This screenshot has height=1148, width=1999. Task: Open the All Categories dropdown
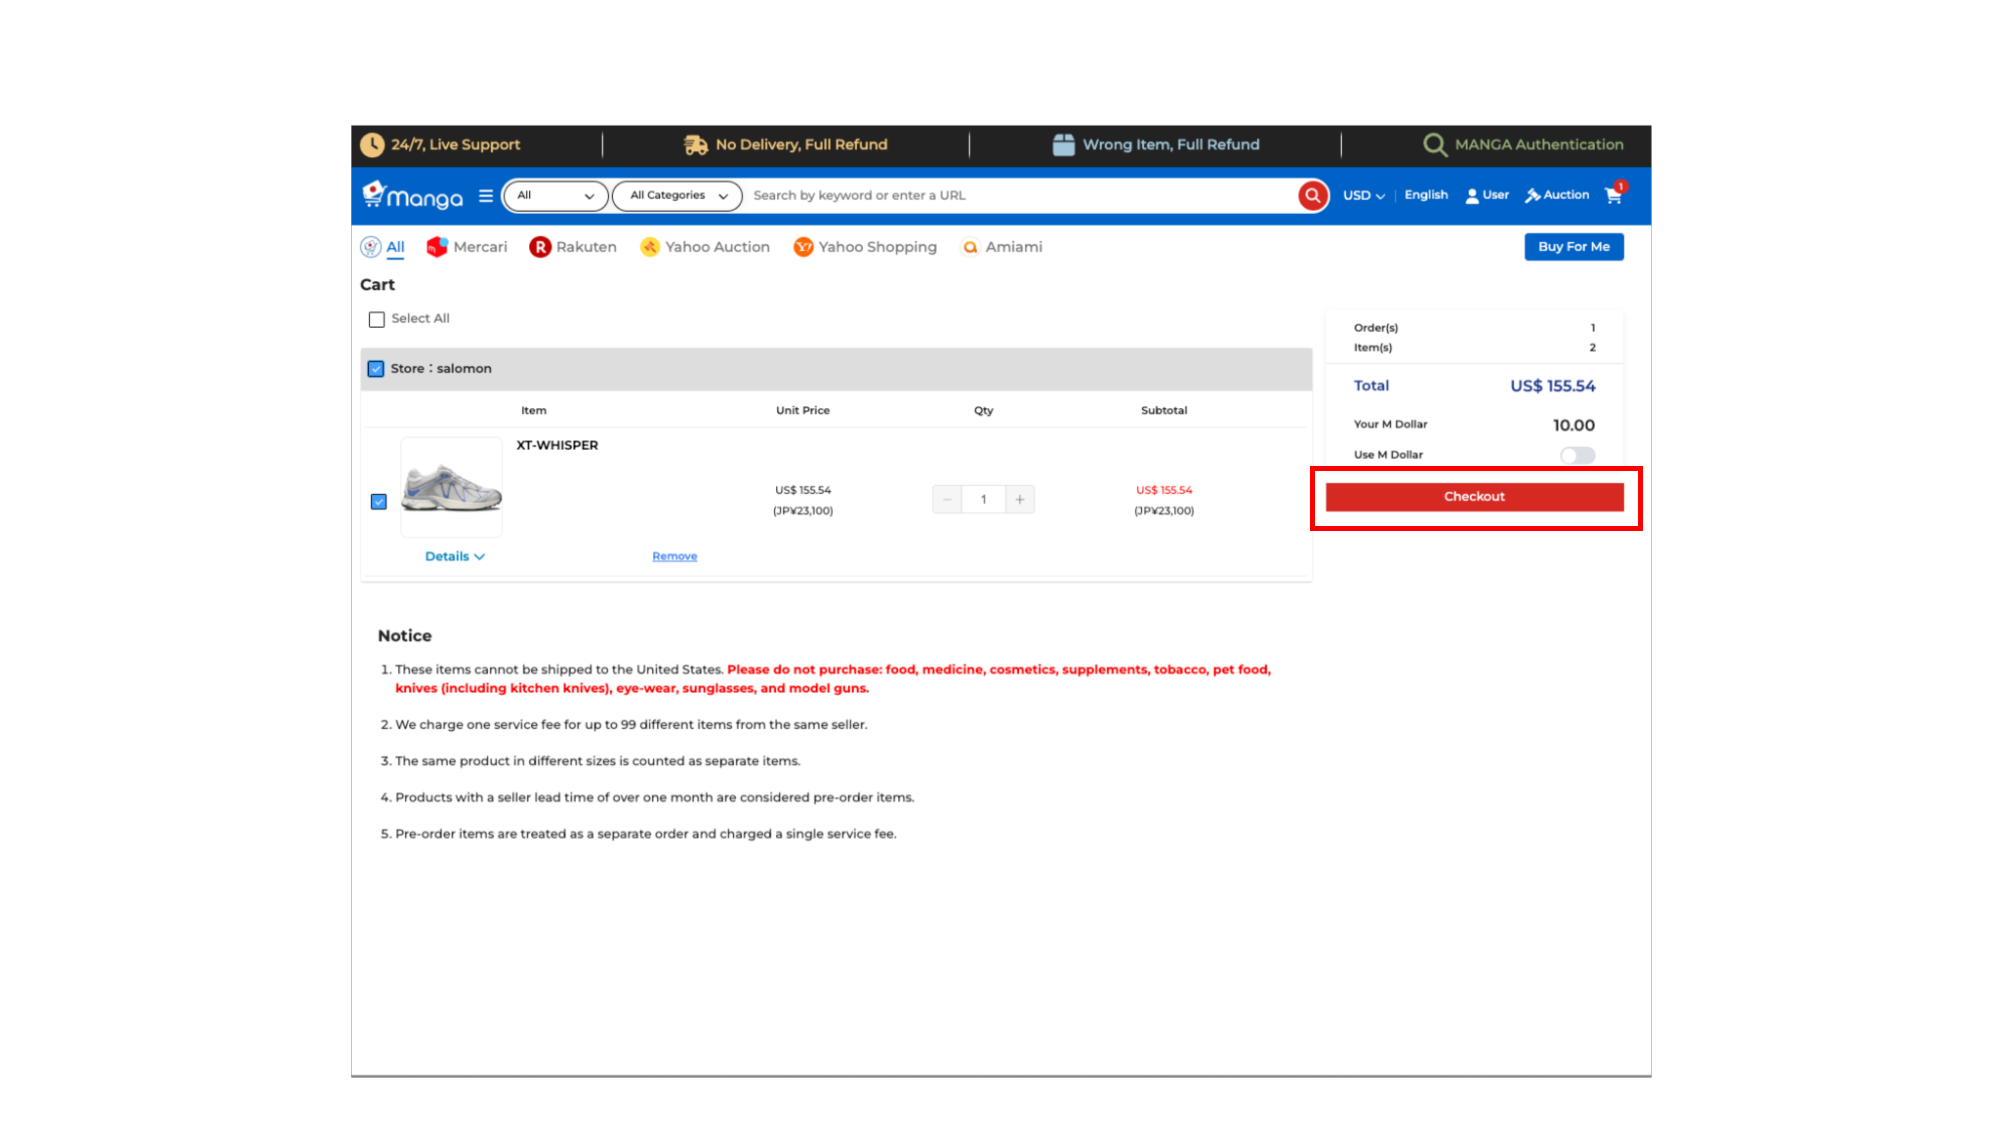pos(677,196)
